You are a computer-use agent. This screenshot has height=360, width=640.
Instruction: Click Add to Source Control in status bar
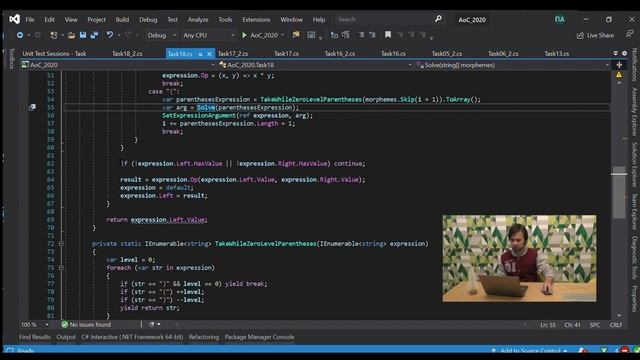(530, 351)
